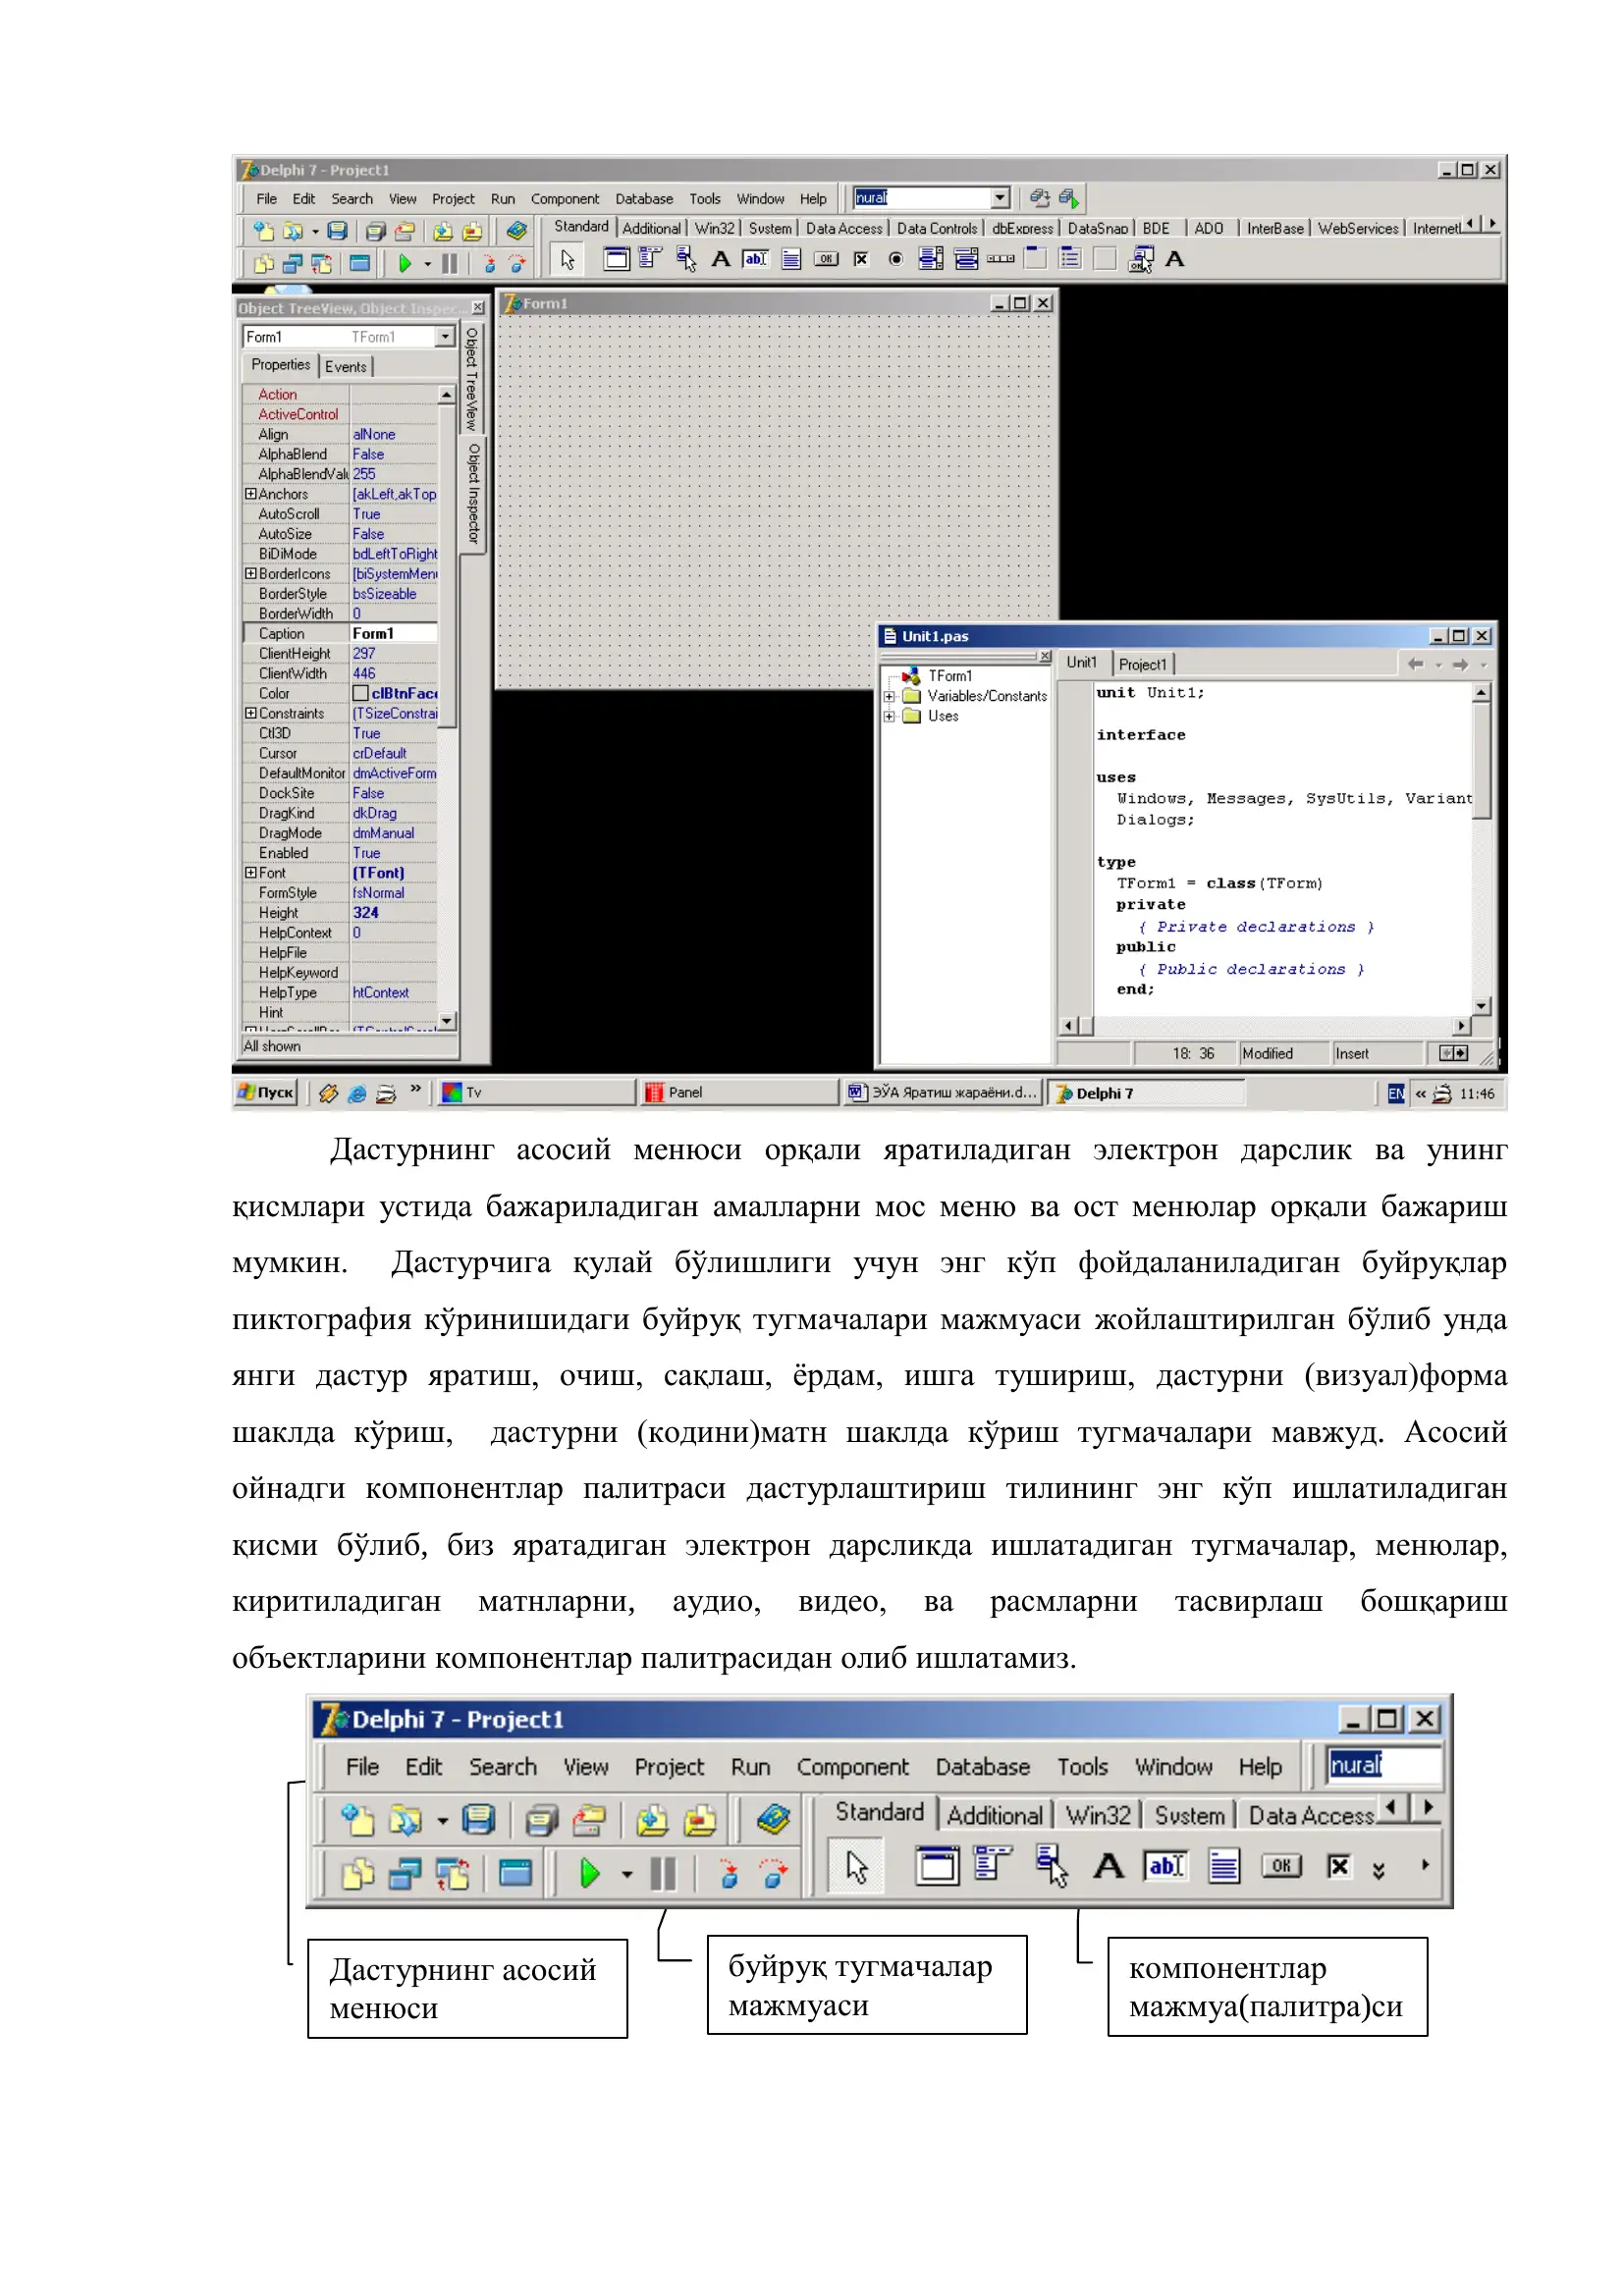Open nural desktop combo arrow, full IDE screenshot
Image resolution: width=1624 pixels, height=2296 pixels.
[x=999, y=198]
